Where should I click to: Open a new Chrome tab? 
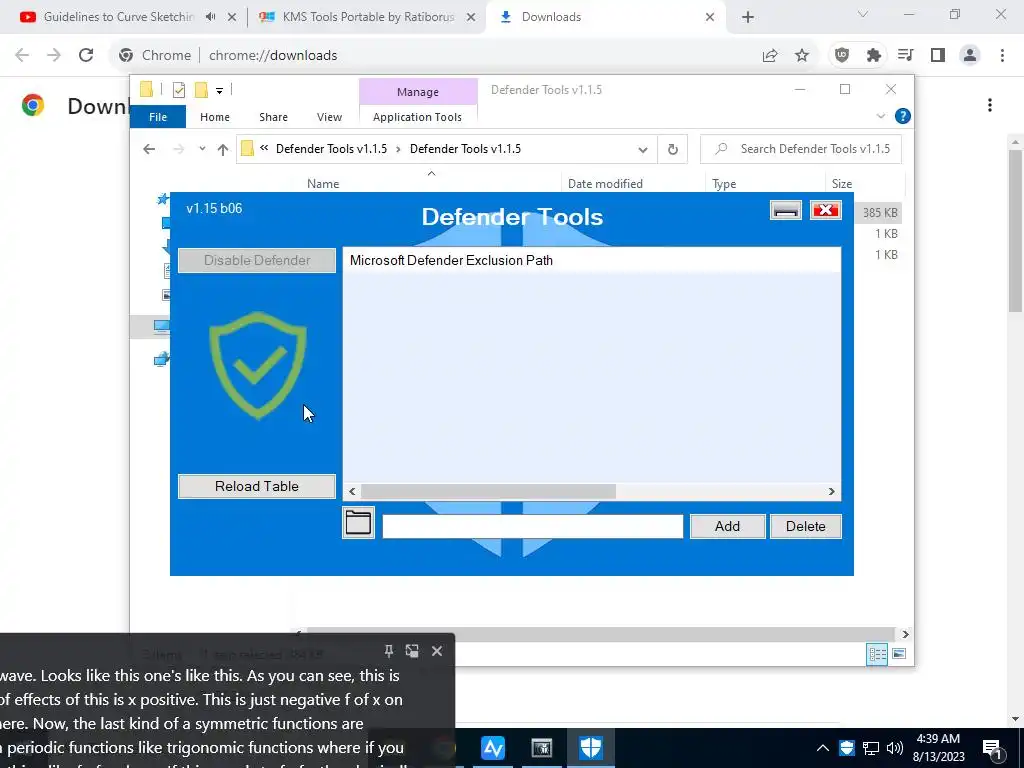(x=748, y=17)
